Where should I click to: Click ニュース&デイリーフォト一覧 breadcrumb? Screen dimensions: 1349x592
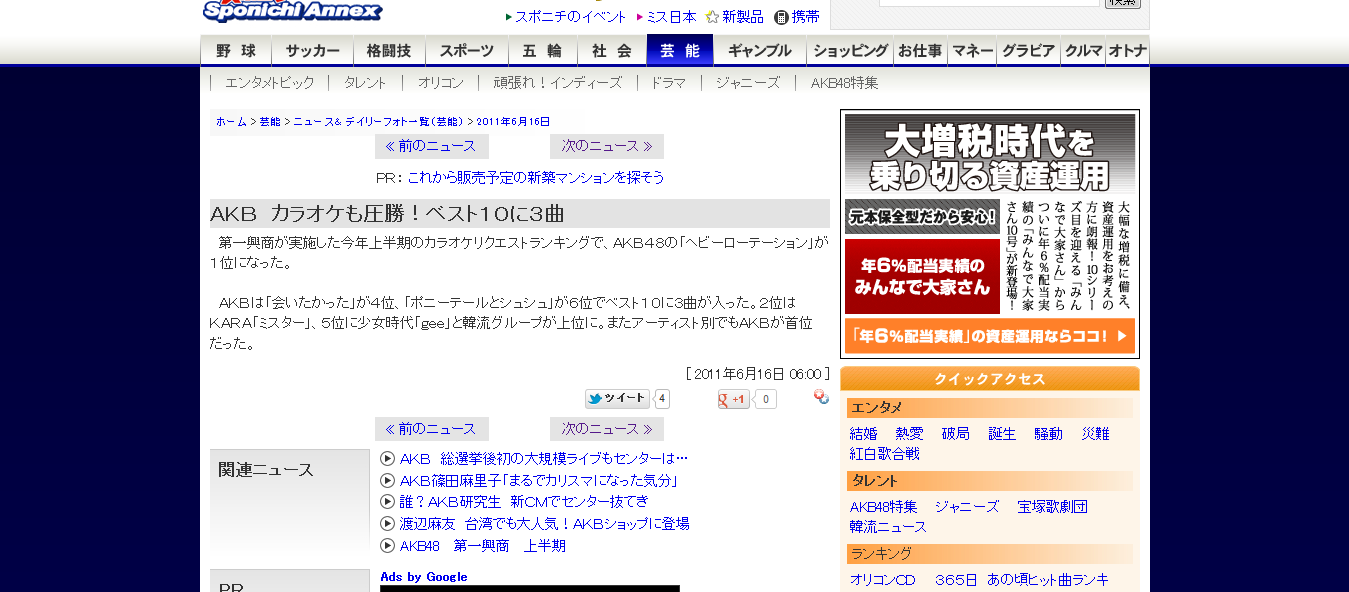[x=378, y=122]
